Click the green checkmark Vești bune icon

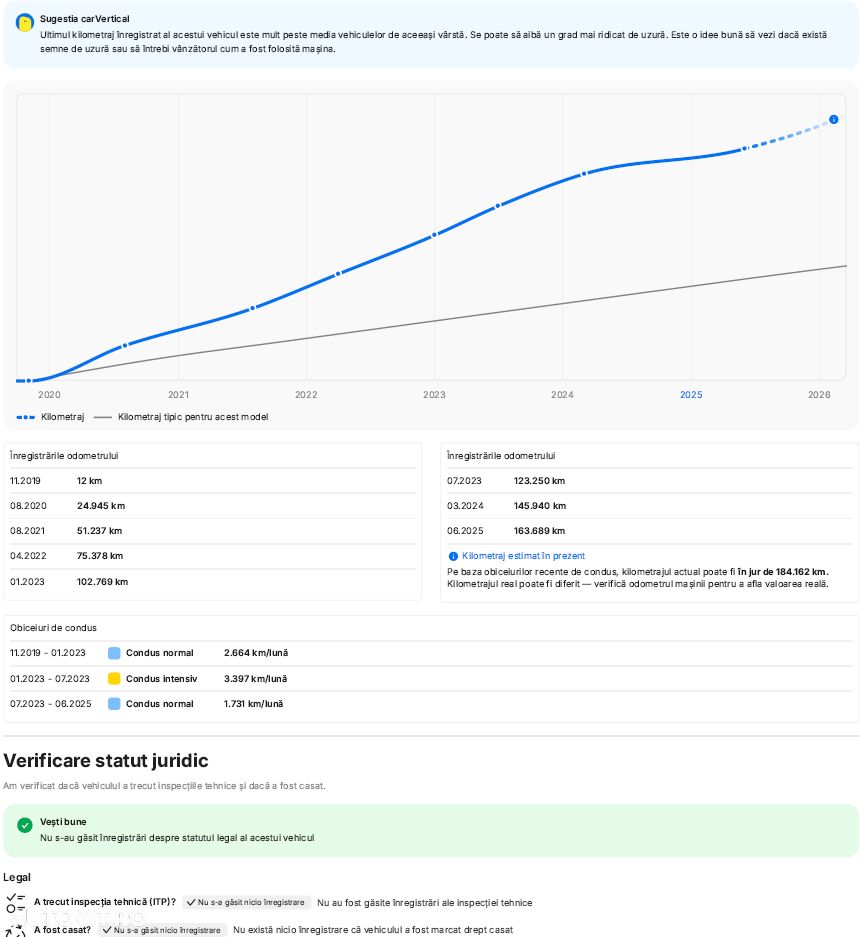(x=25, y=825)
